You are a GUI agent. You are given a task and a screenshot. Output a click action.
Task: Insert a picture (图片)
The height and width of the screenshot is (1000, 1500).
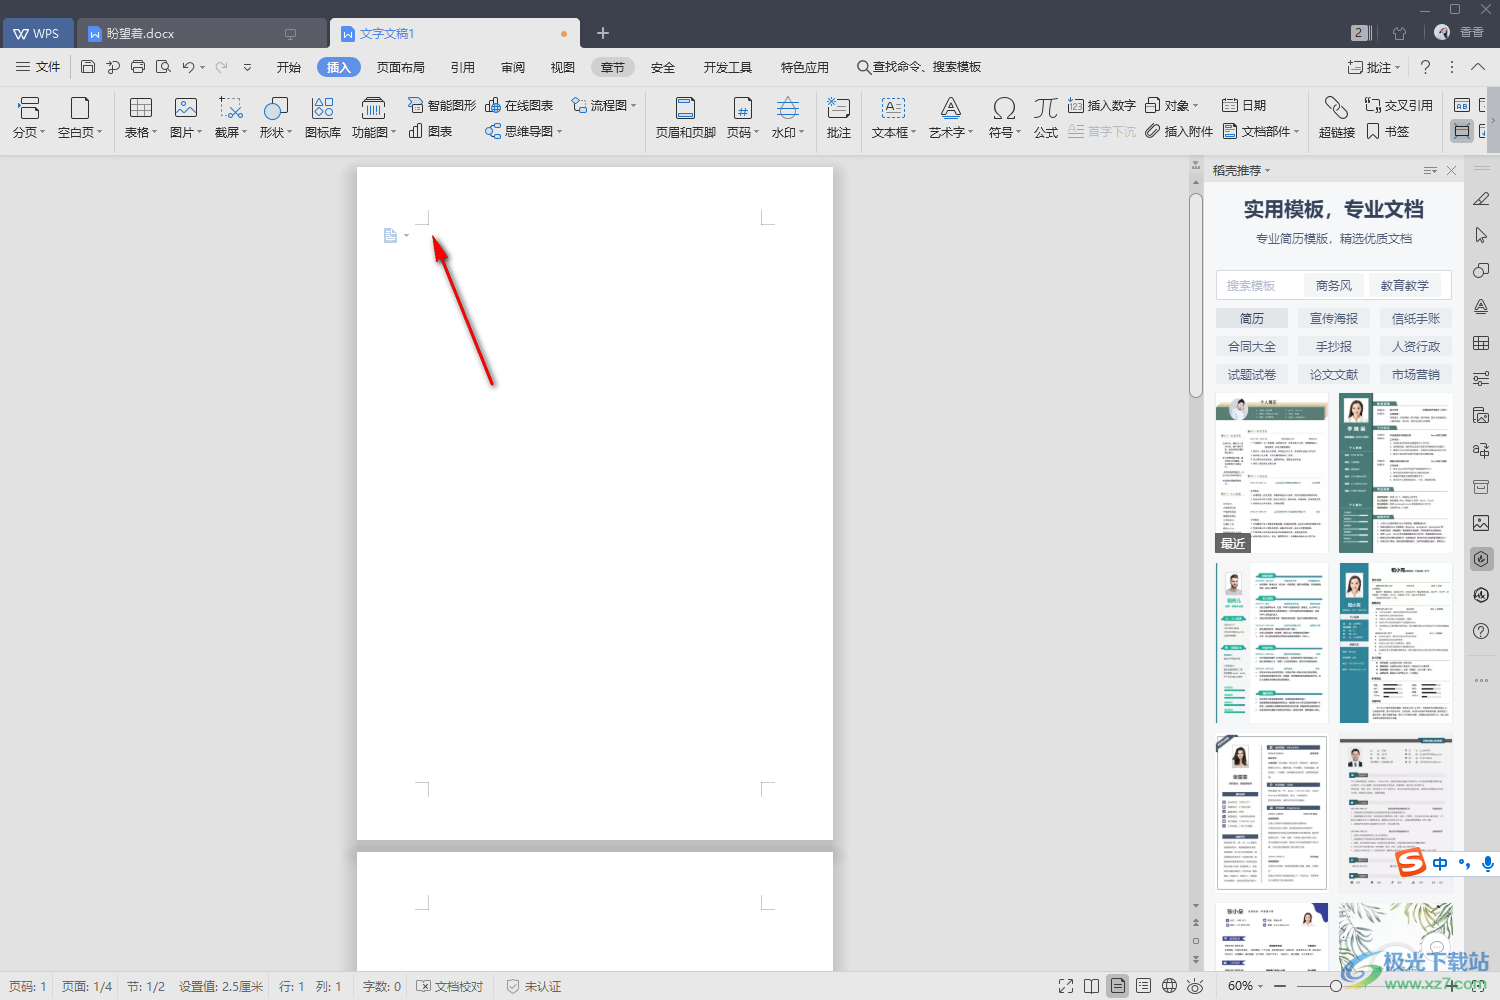[185, 118]
